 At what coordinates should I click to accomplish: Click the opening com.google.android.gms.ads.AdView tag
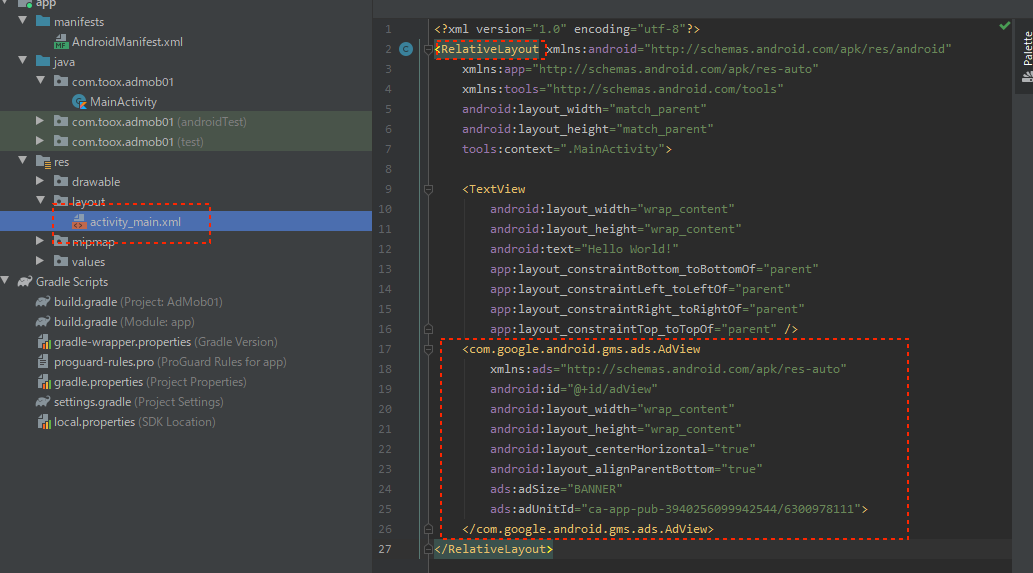582,349
